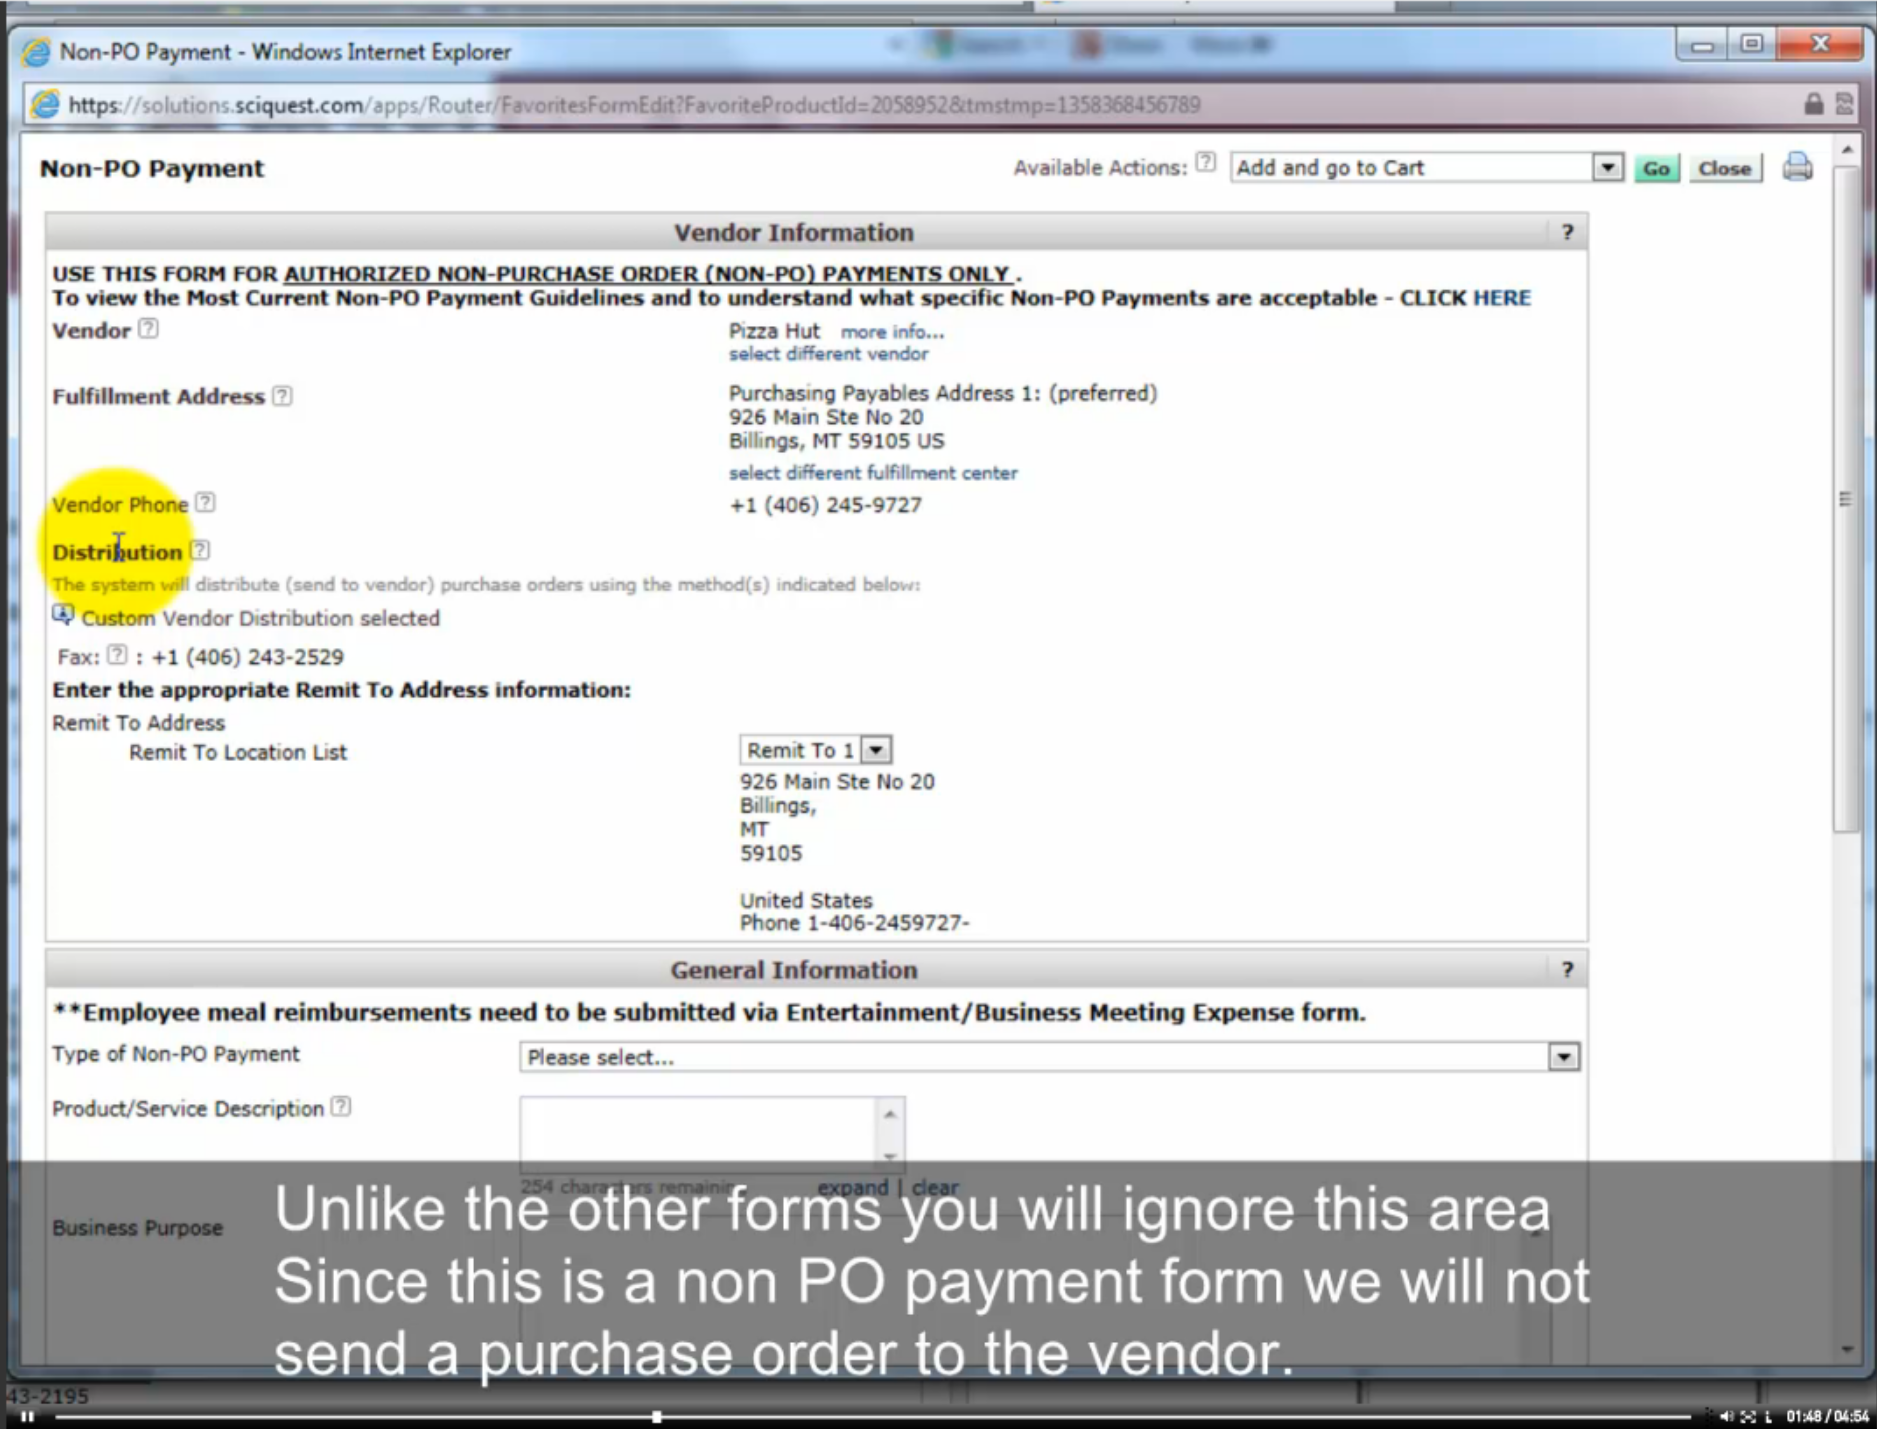Open the Remit To 1 location dropdown
1877x1429 pixels.
pyautogui.click(x=875, y=750)
